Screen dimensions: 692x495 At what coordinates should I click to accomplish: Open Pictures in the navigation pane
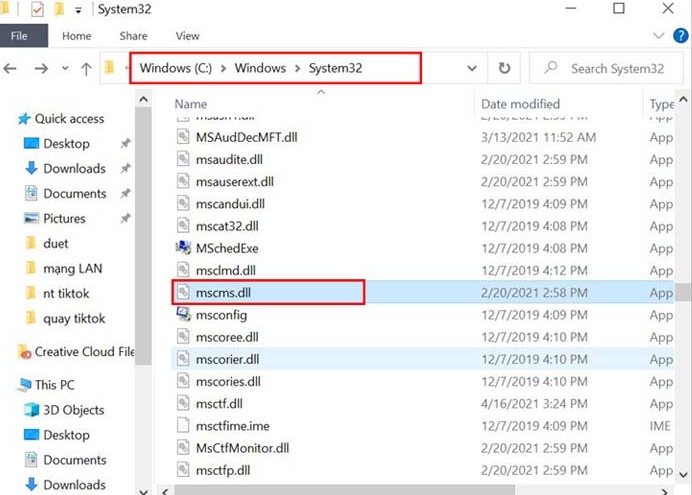click(64, 219)
